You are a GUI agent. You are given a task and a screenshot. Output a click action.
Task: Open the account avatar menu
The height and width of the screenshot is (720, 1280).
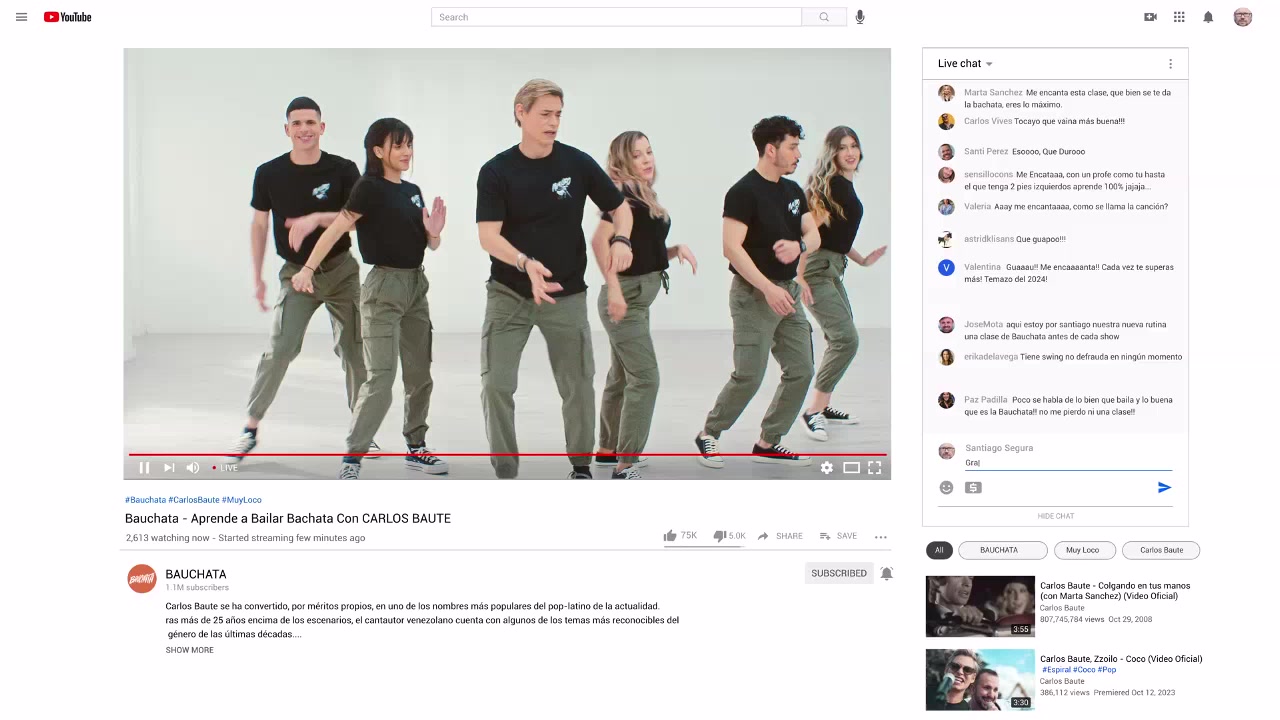1243,17
